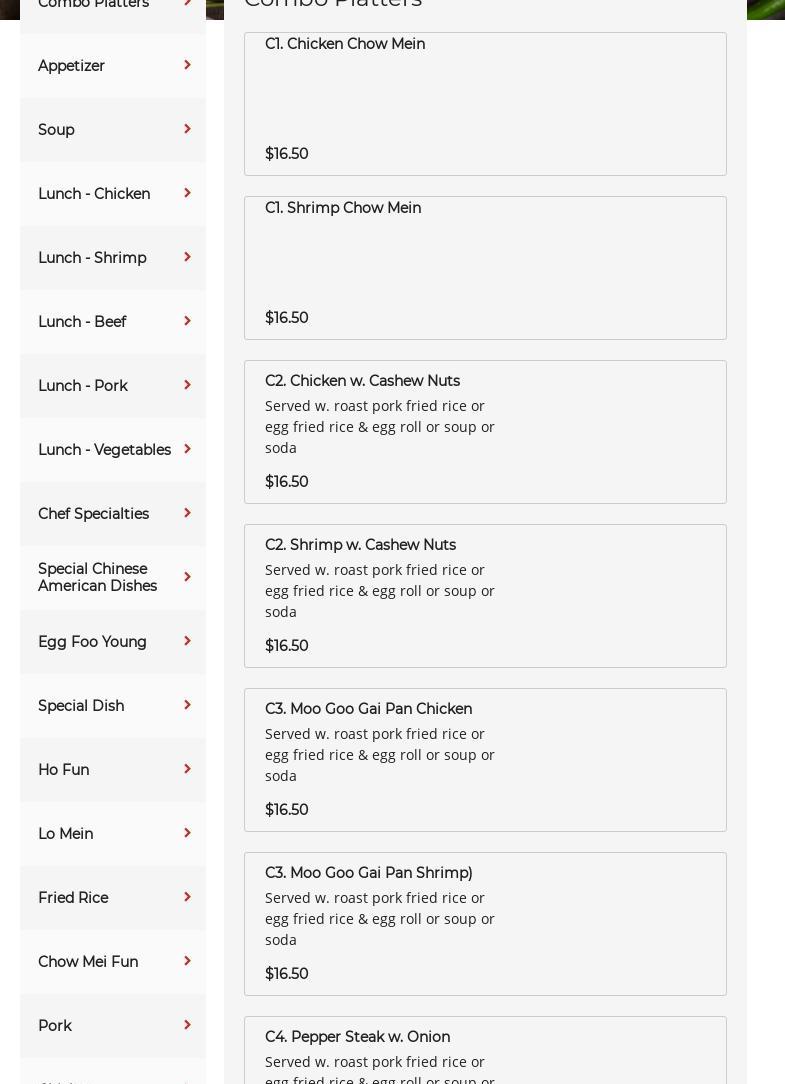
Task: Click the chevron icon next to Ho Fun
Action: 187,770
